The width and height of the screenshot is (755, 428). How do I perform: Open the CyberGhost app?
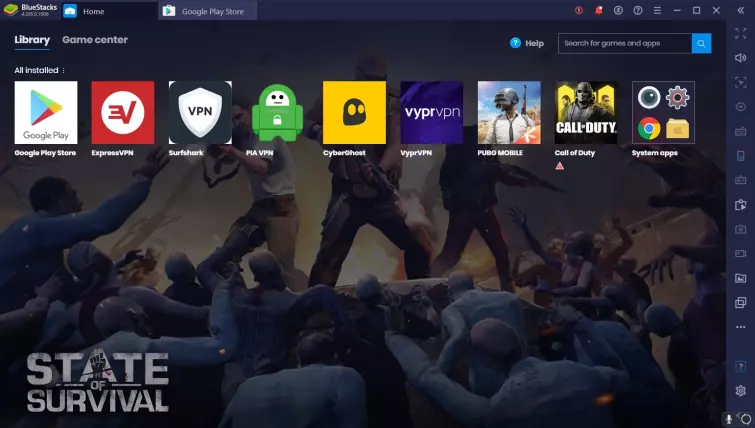(354, 112)
